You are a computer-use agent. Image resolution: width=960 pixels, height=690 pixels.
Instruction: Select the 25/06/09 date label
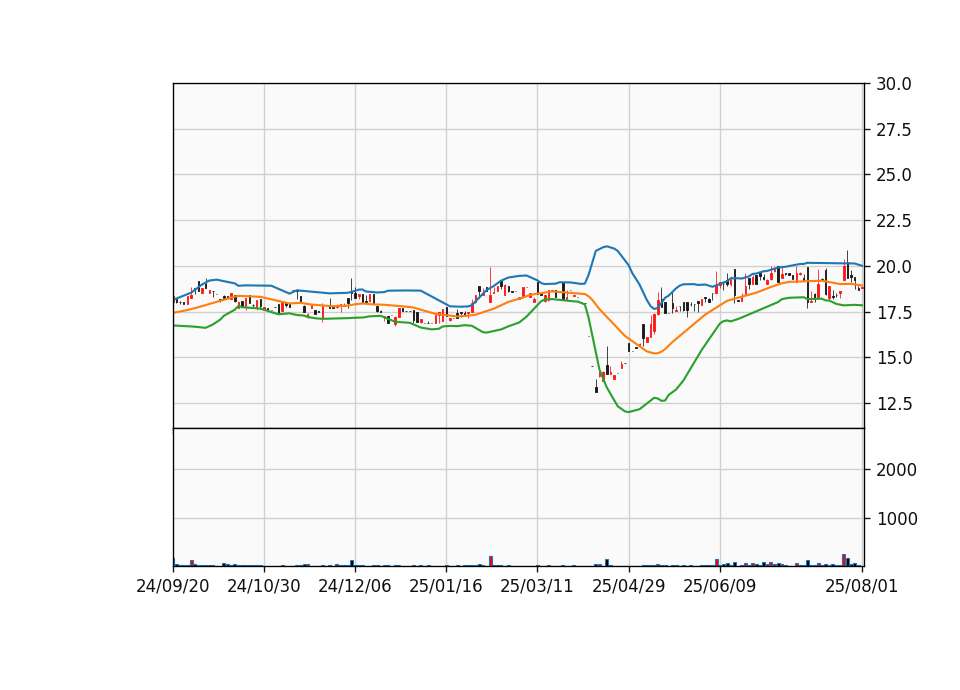pyautogui.click(x=719, y=586)
